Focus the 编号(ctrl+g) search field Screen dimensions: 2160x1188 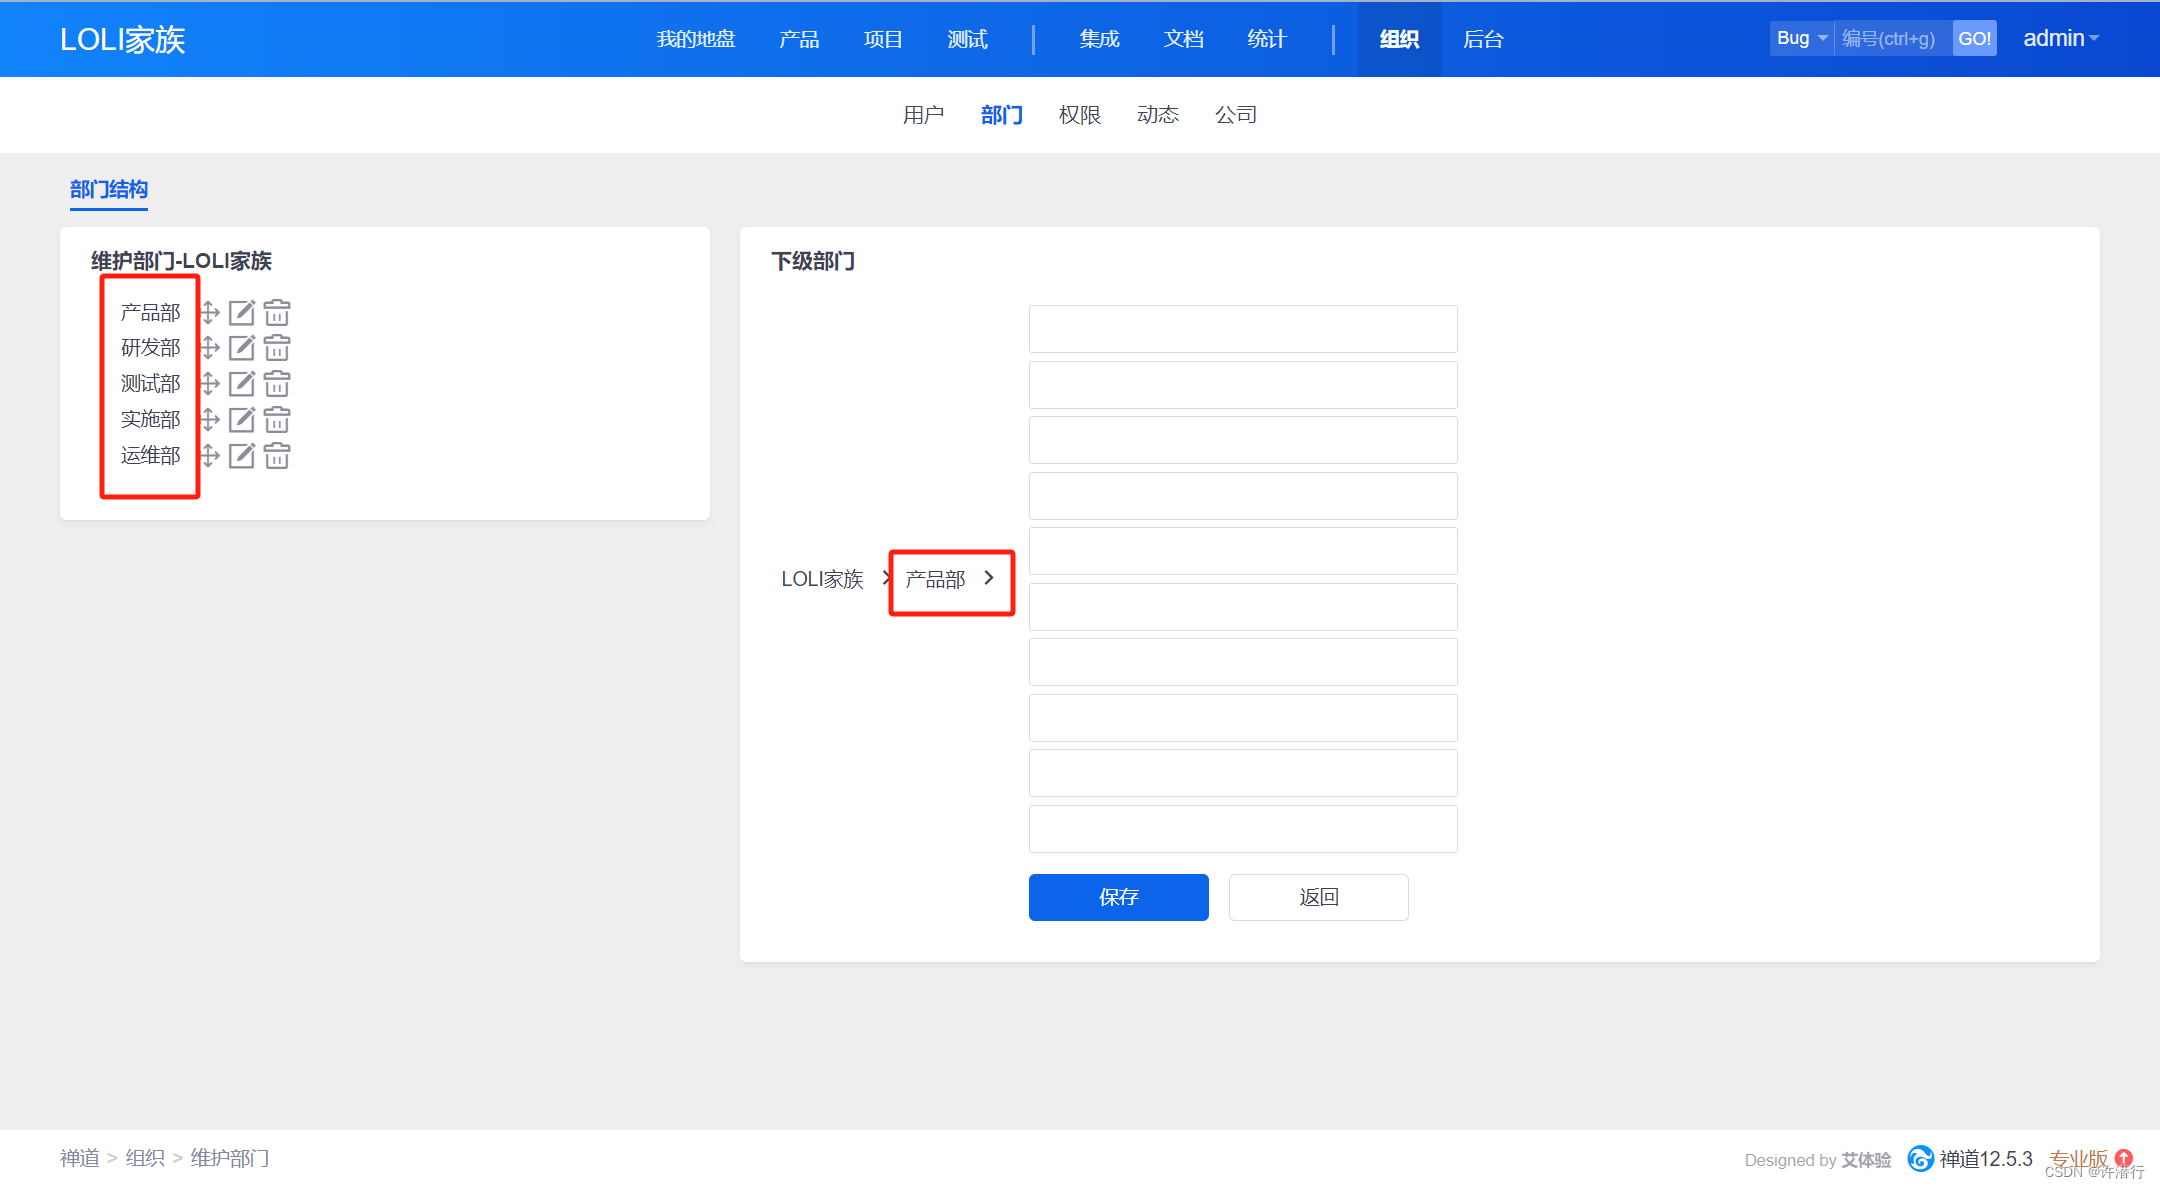pyautogui.click(x=1893, y=38)
